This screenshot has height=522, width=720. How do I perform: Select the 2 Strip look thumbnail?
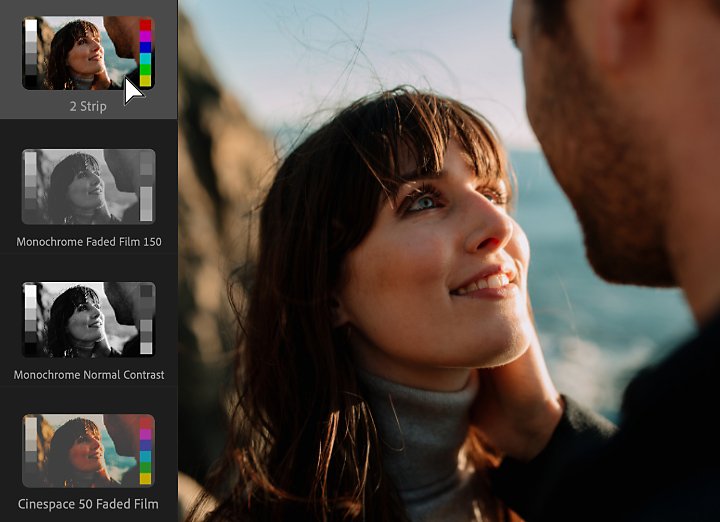click(x=88, y=53)
